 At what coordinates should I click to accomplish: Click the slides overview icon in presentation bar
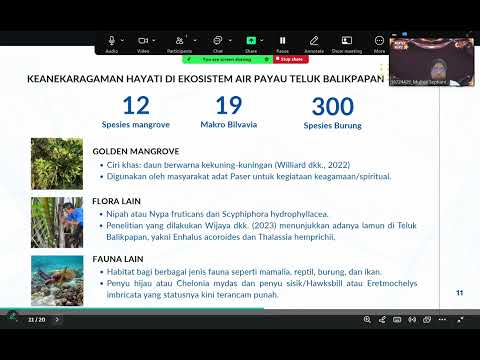tap(427, 319)
